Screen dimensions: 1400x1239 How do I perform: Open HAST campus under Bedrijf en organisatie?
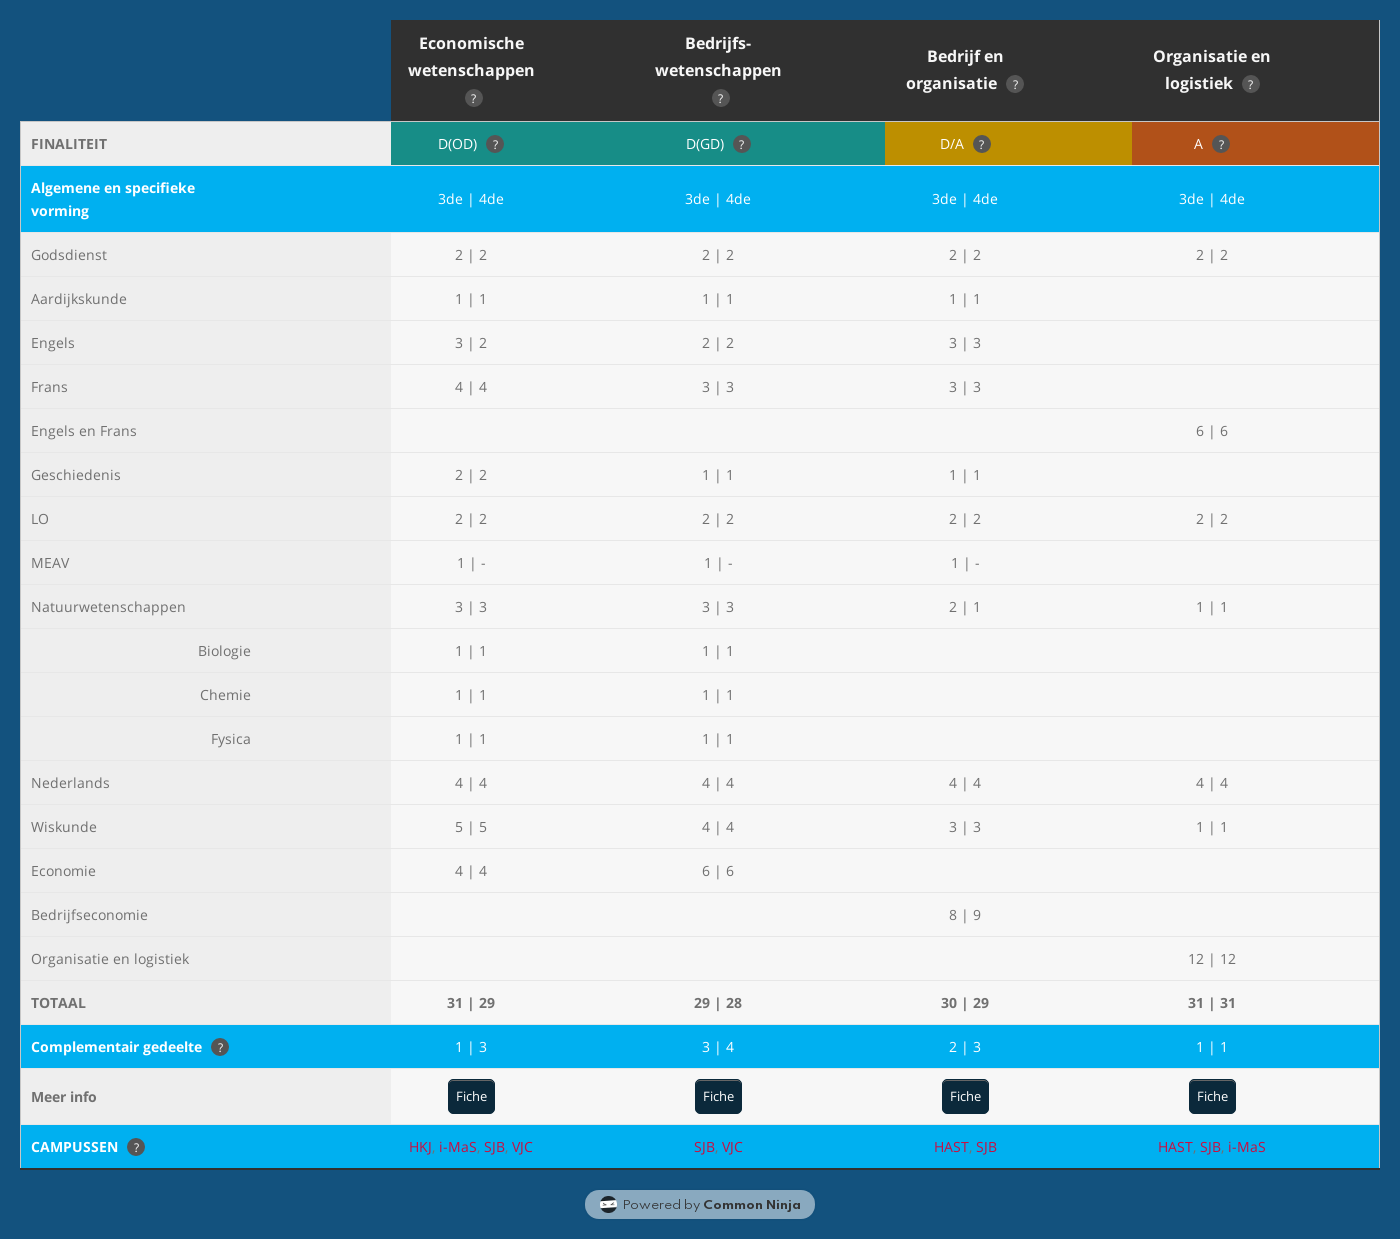(951, 1147)
